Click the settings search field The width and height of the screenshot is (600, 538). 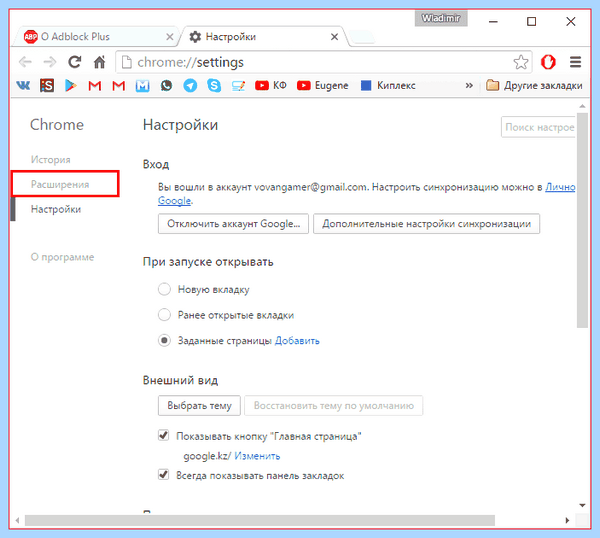(539, 127)
